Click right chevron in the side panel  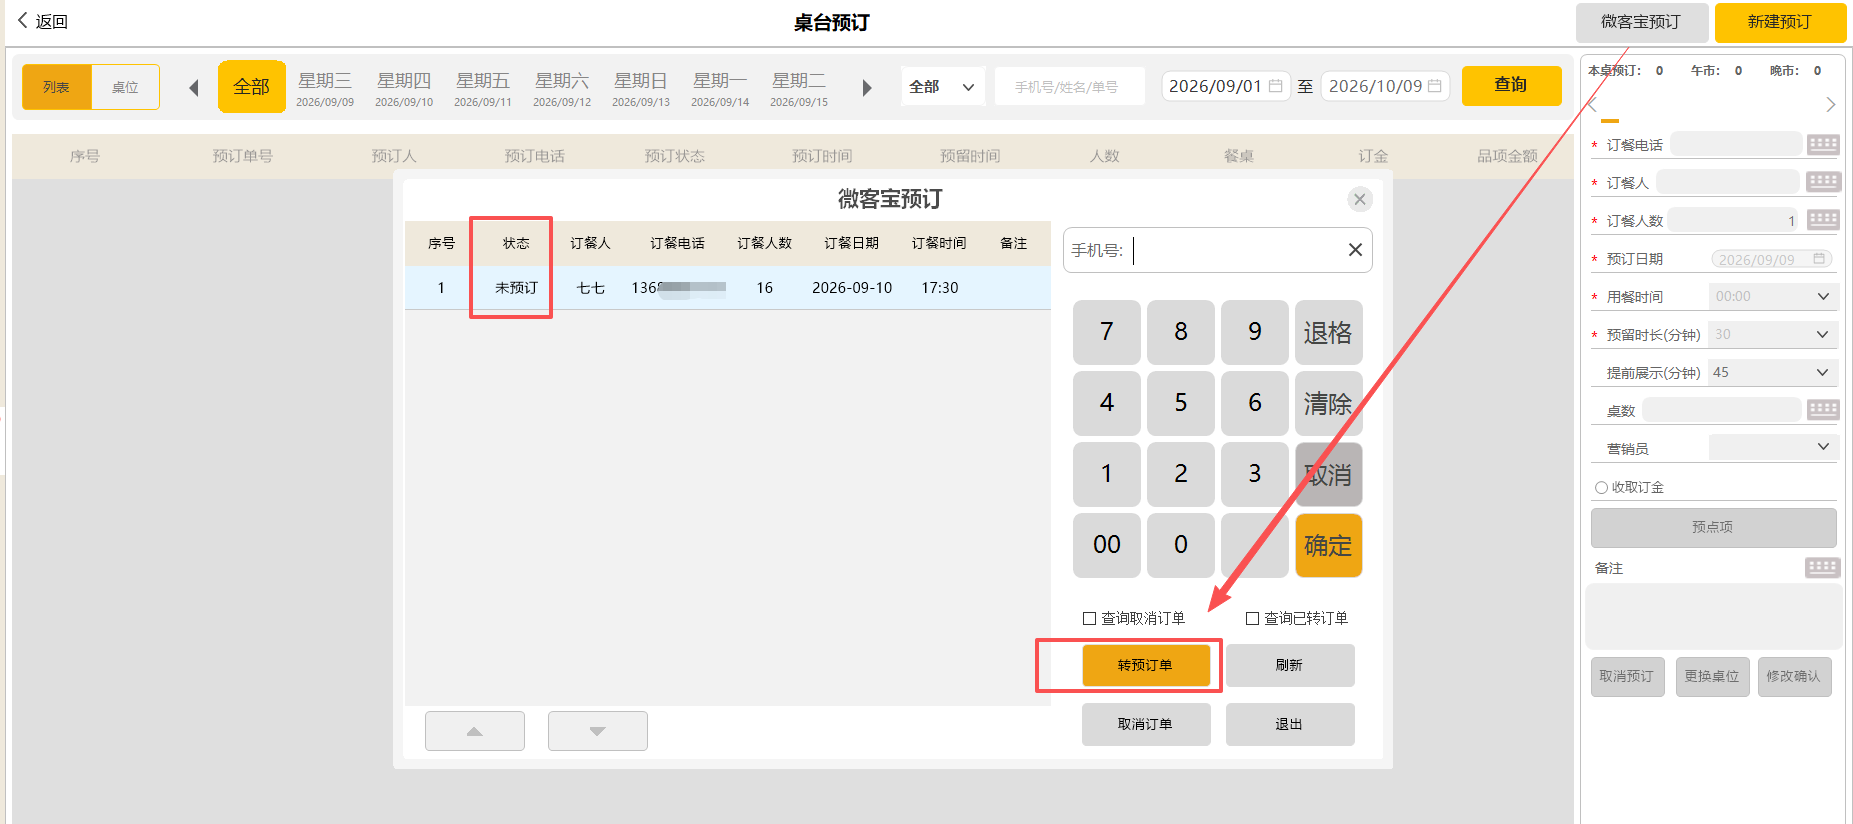click(1830, 105)
